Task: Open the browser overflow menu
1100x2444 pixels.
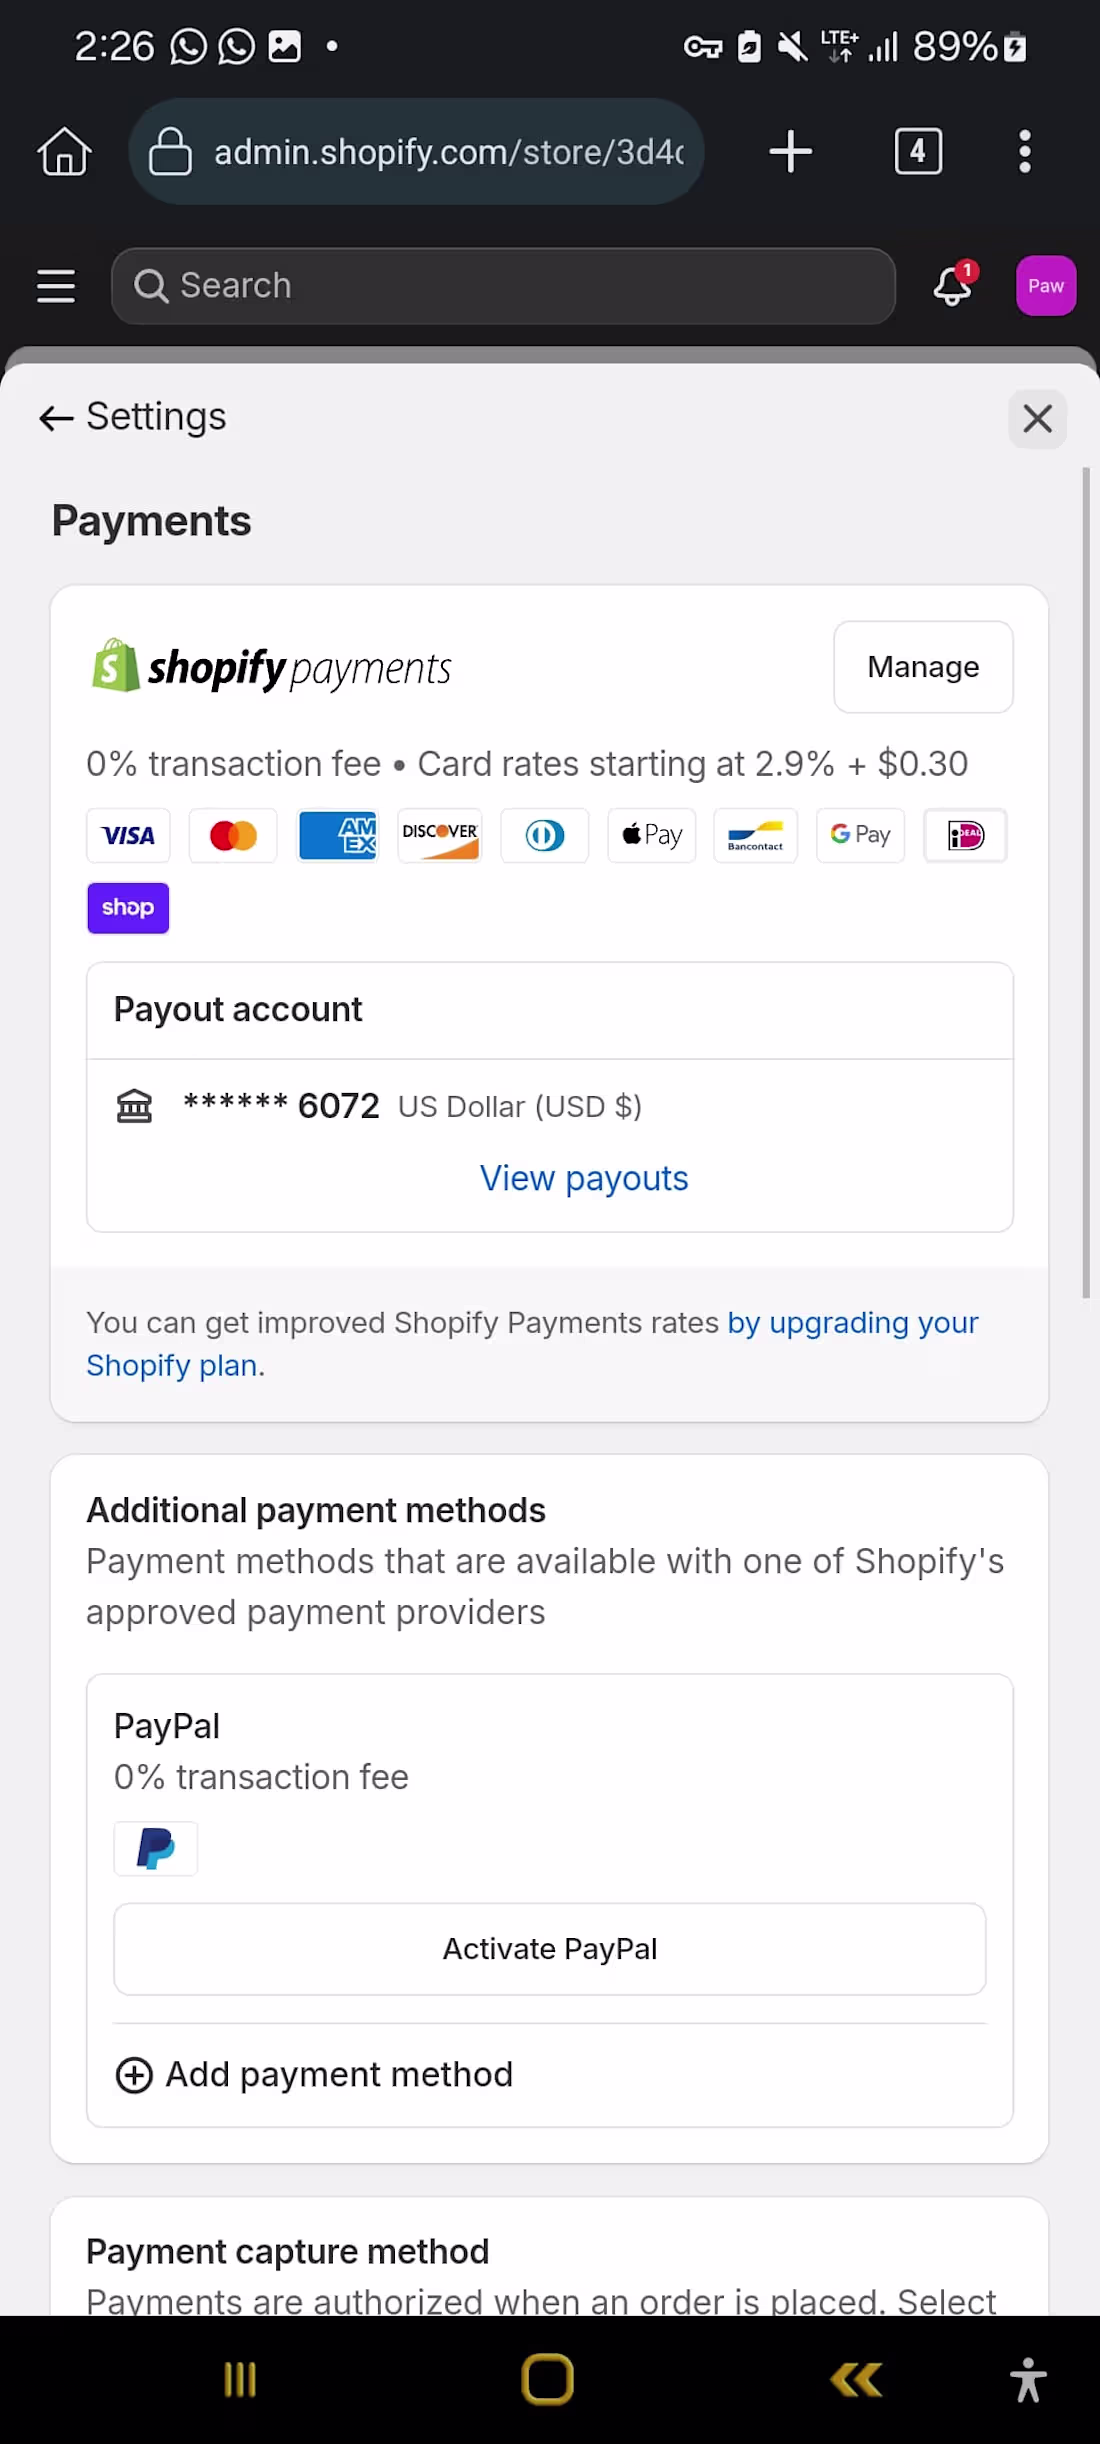Action: tap(1023, 151)
